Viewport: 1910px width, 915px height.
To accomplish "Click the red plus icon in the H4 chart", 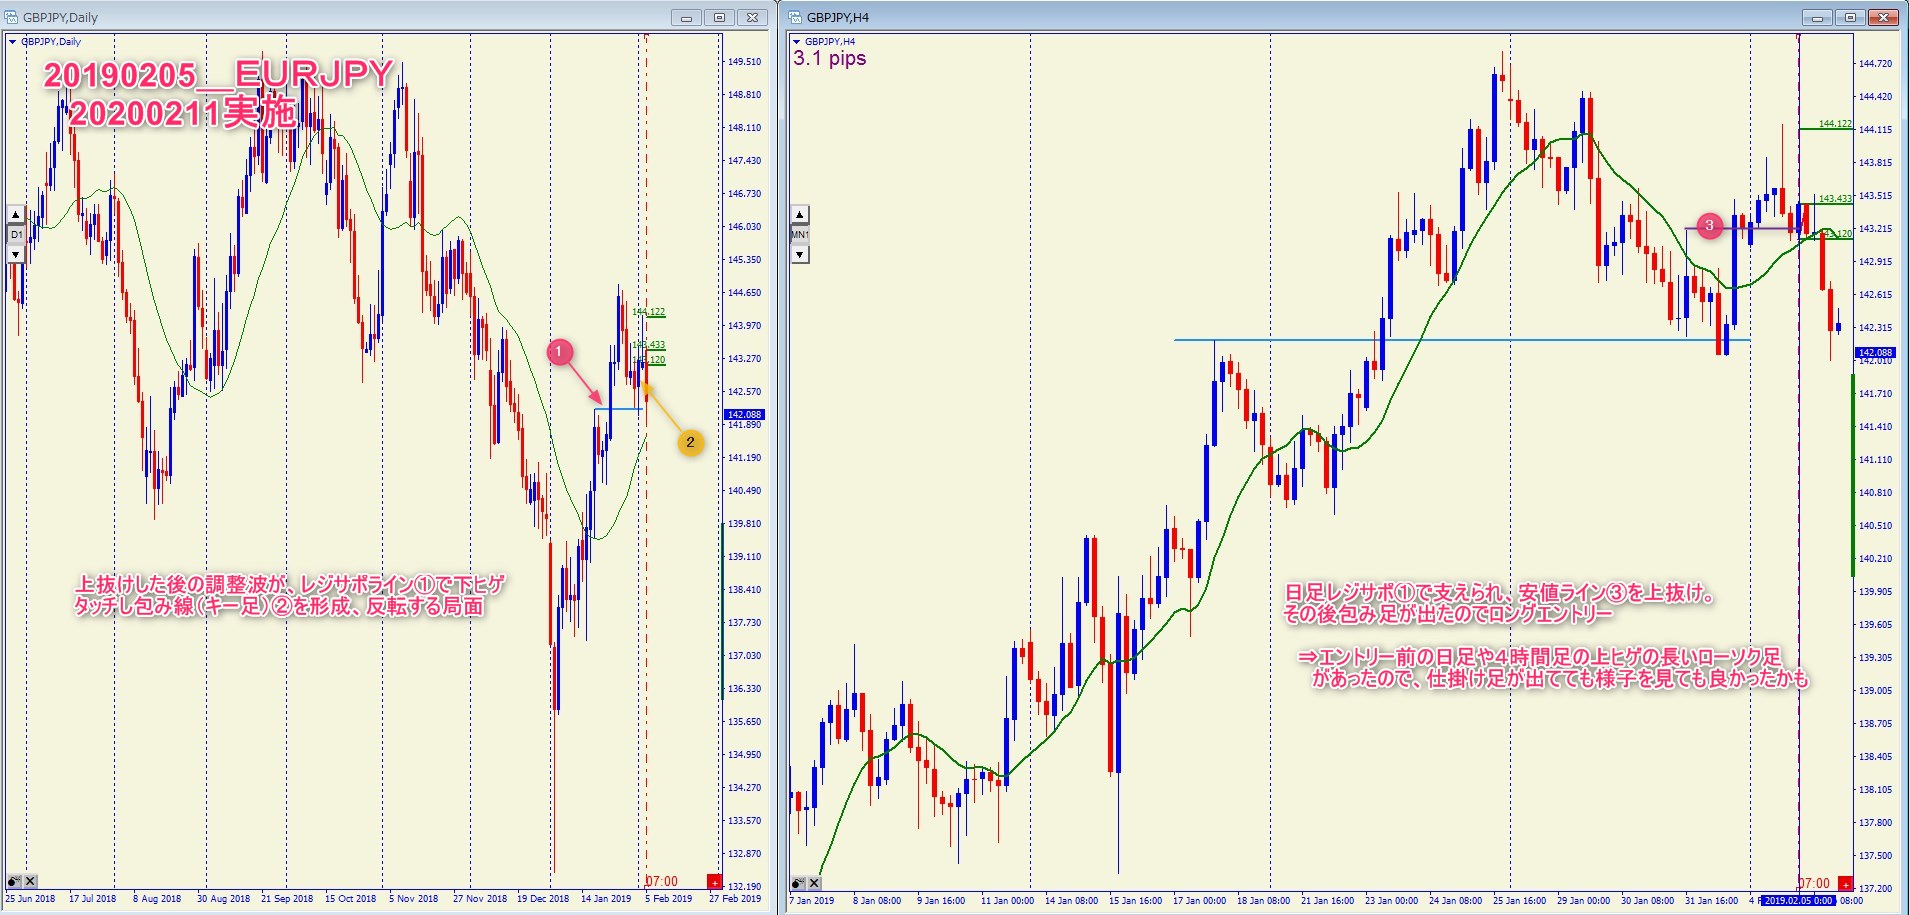I will (1845, 884).
